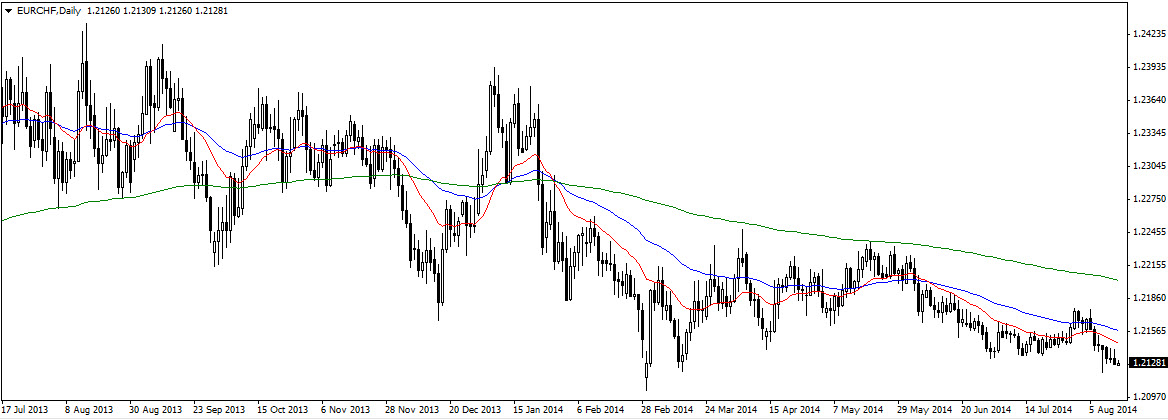Click the EURCHF,Daily chart title
The image size is (1168, 420).
[48, 10]
